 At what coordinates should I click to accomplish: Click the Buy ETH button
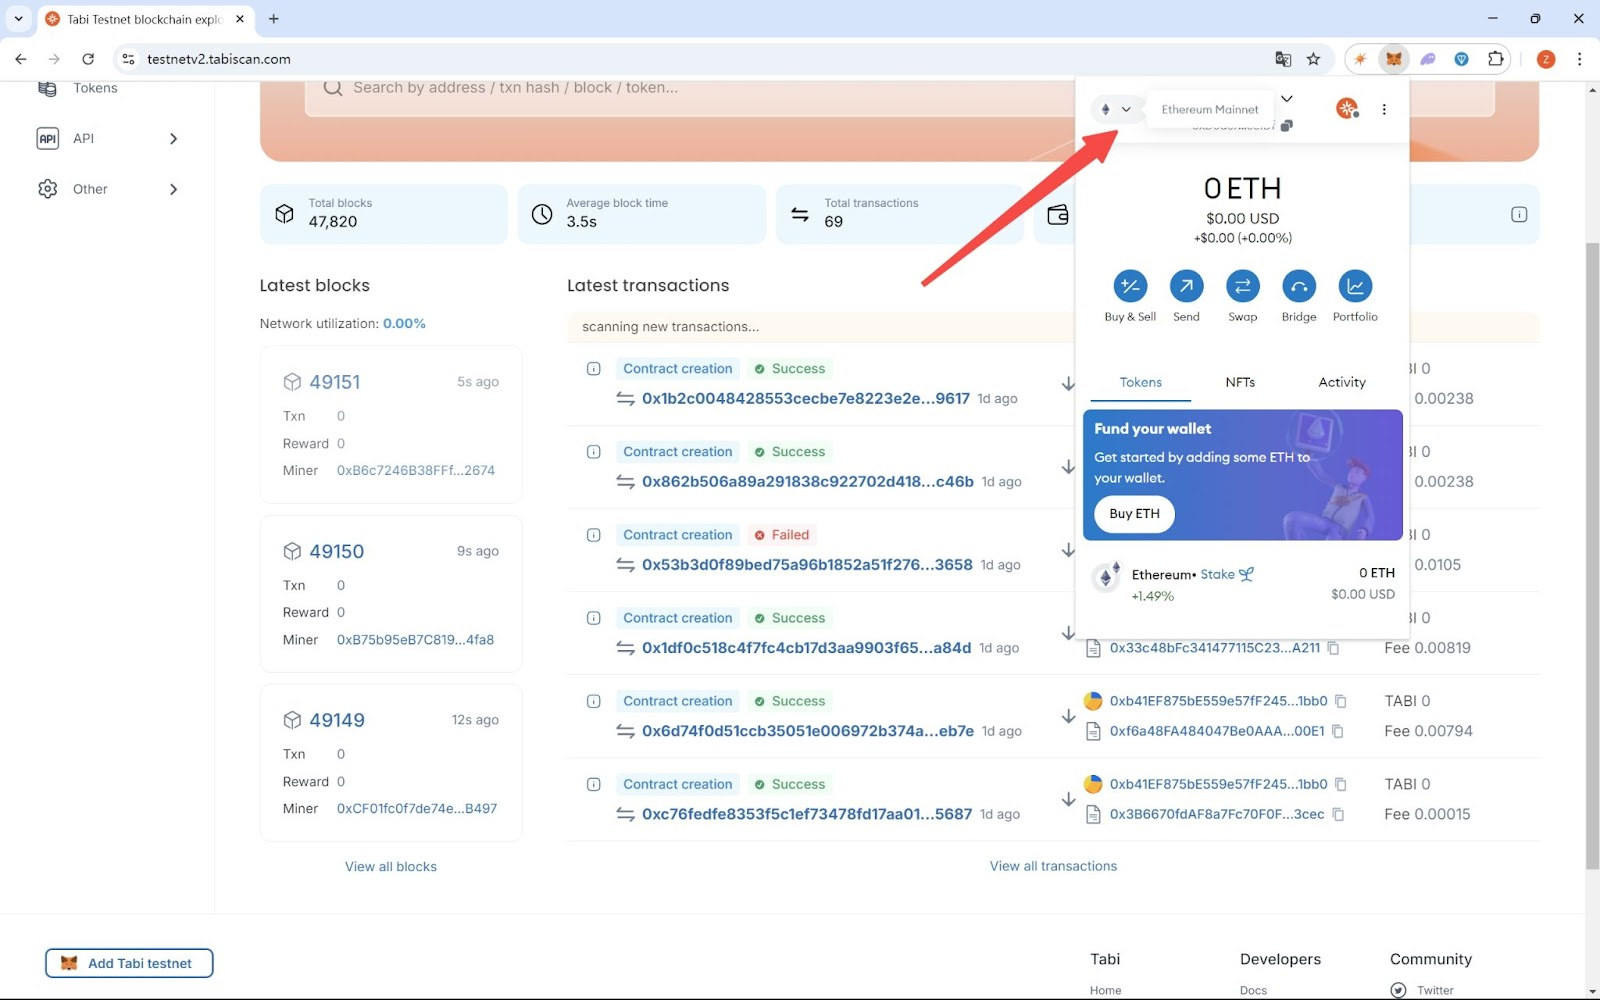pyautogui.click(x=1134, y=514)
